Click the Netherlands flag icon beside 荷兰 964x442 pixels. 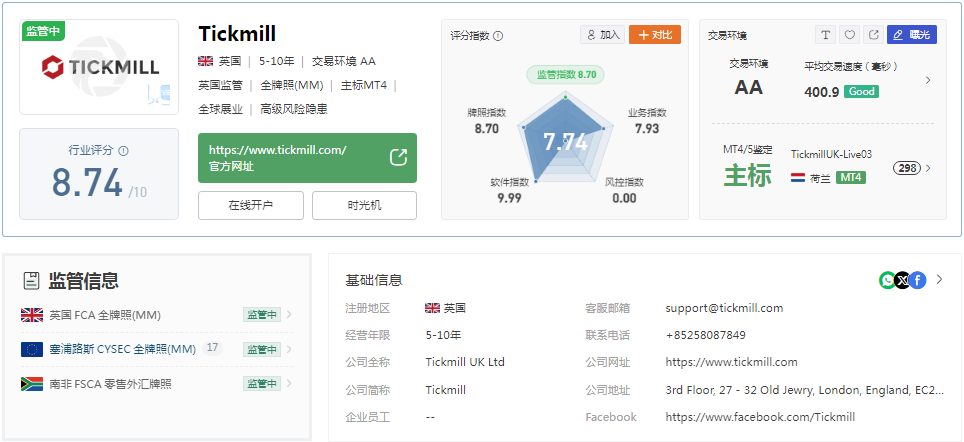tap(798, 178)
